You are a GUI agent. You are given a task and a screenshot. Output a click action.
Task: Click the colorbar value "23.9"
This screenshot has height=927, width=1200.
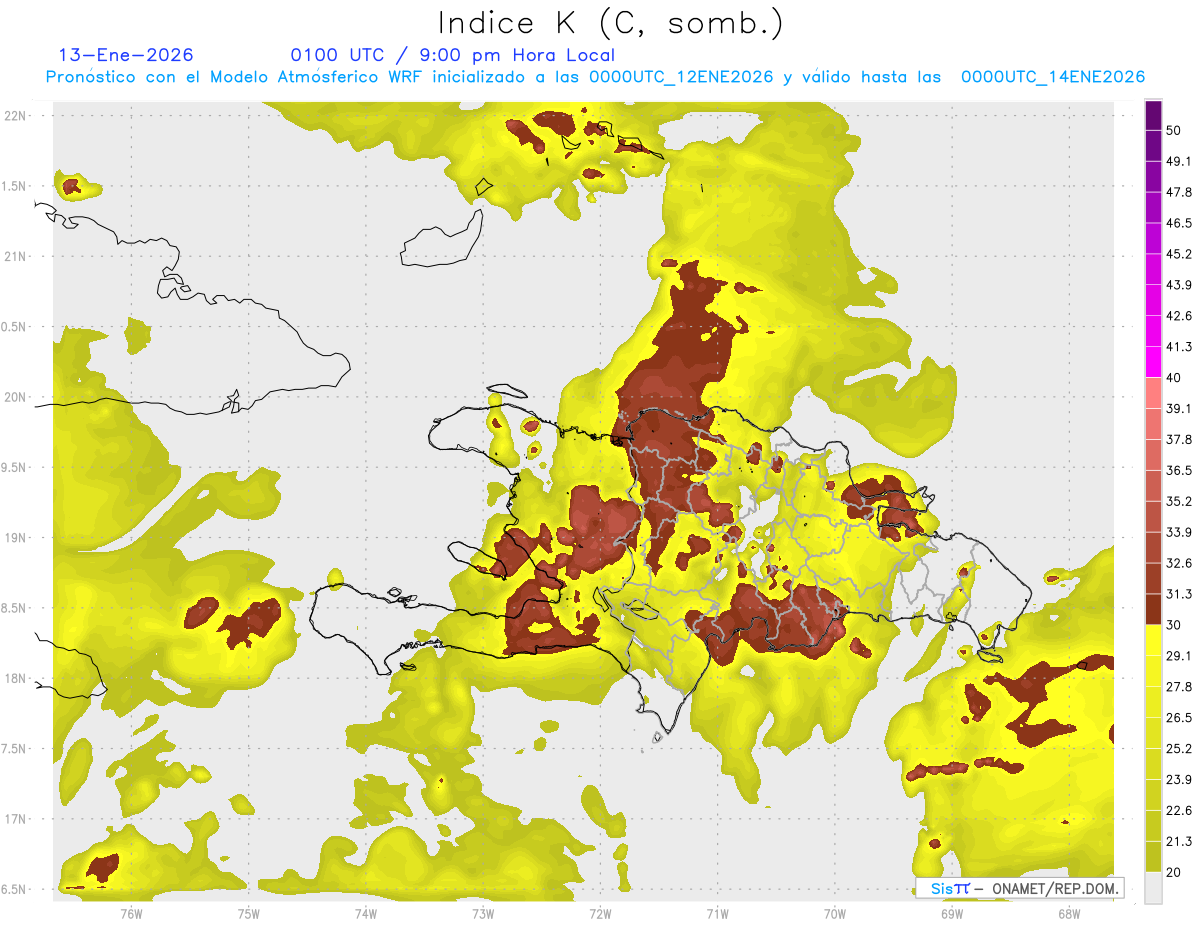pos(1179,779)
